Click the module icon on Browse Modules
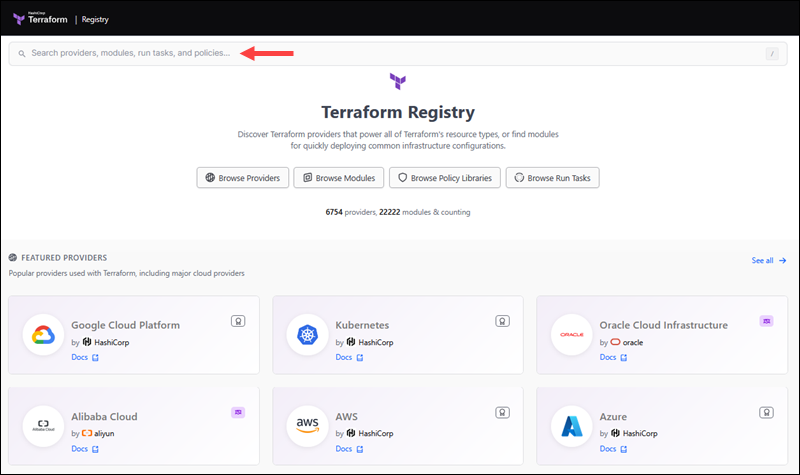The height and width of the screenshot is (475, 800). (308, 178)
